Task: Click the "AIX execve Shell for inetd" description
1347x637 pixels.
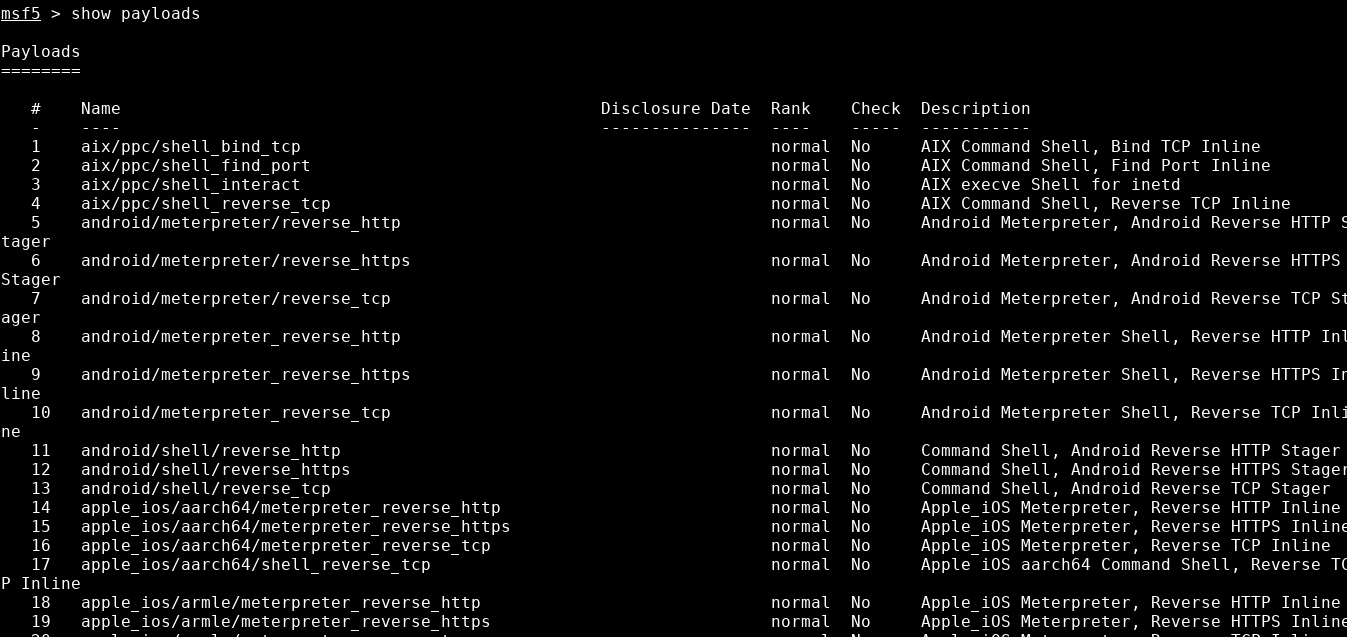Action: pos(1050,185)
